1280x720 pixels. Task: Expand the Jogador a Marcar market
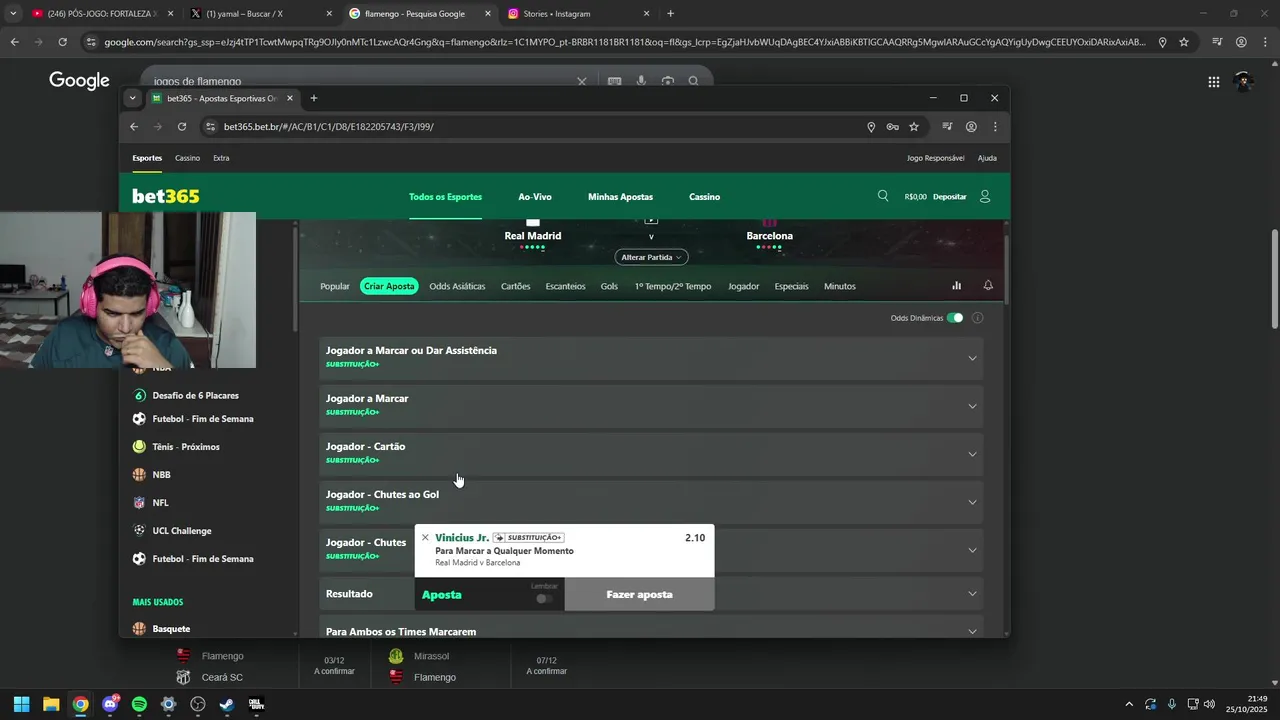coord(651,406)
